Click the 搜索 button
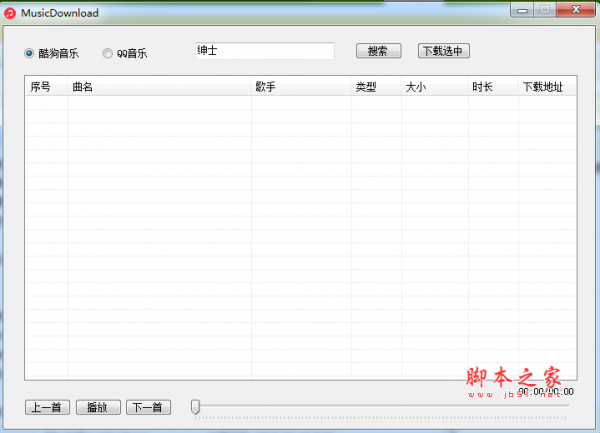The width and height of the screenshot is (600, 433). coord(378,51)
